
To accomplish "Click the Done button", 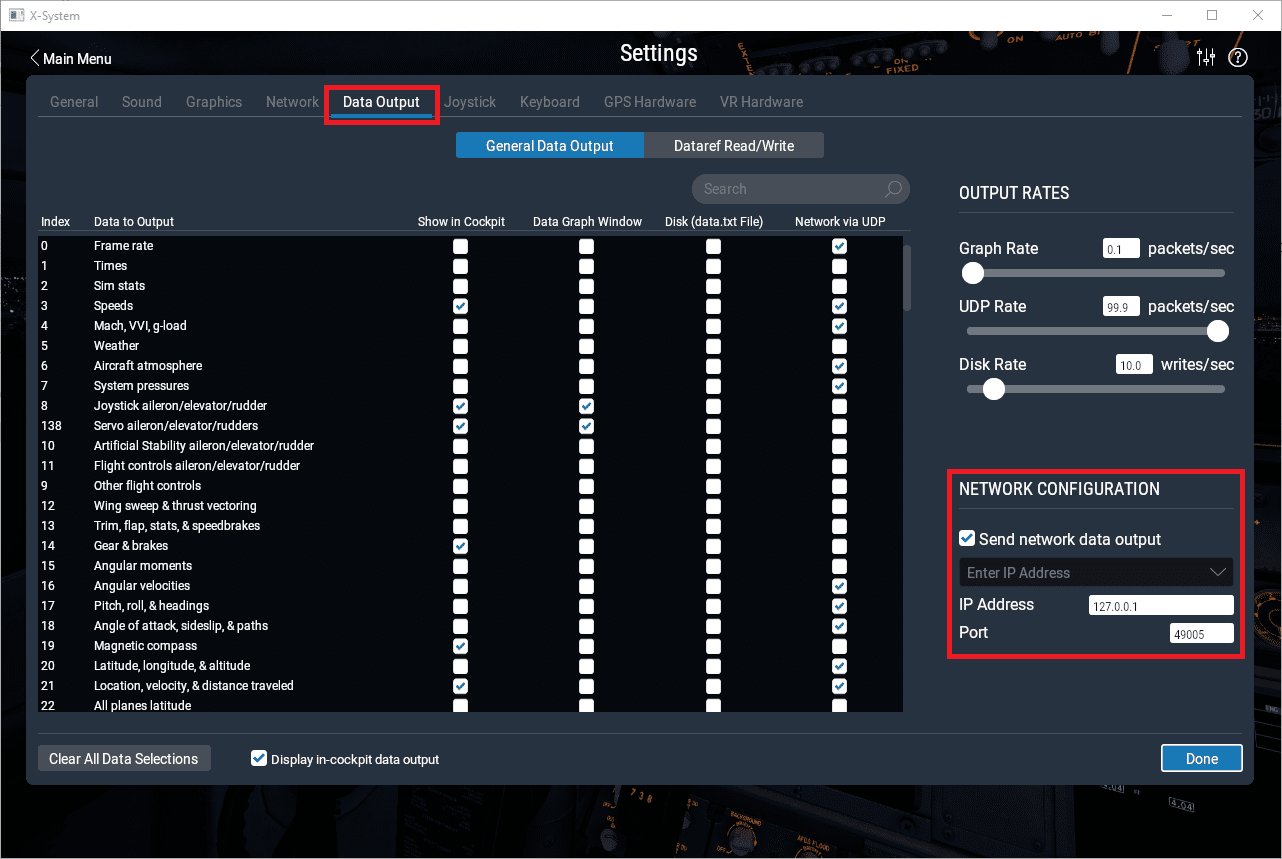I will pyautogui.click(x=1201, y=758).
